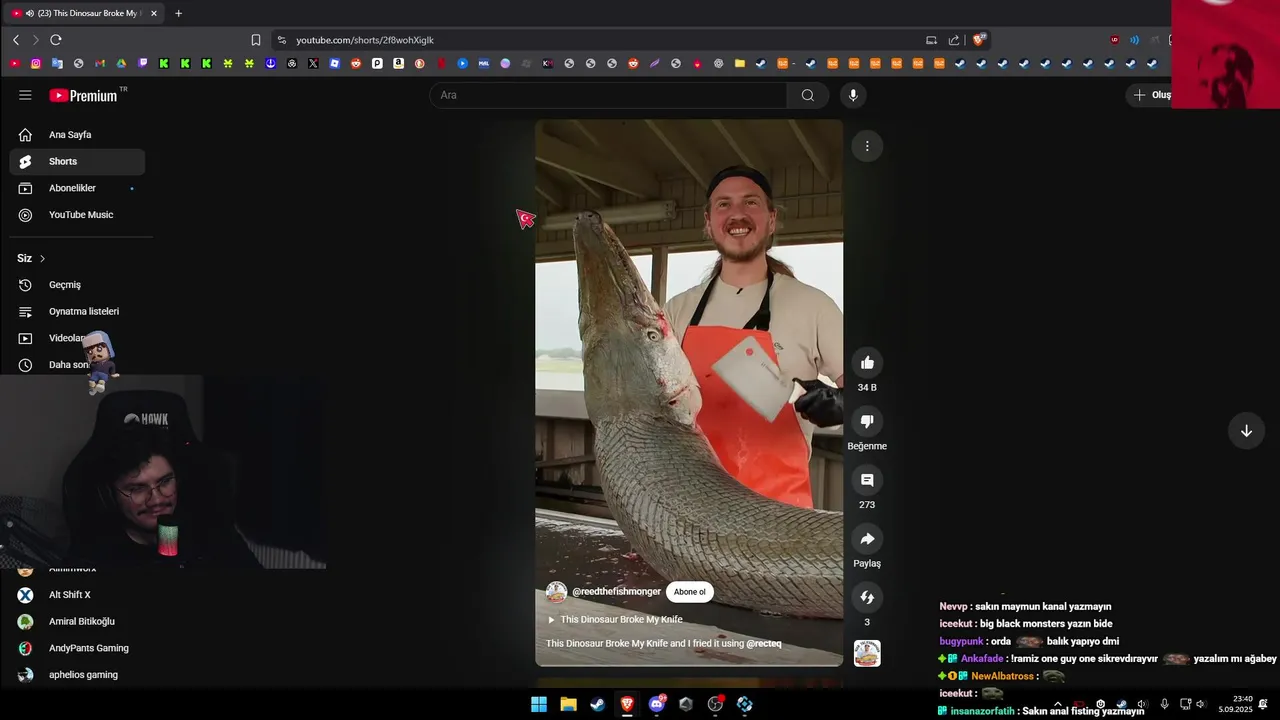Image resolution: width=1280 pixels, height=720 pixels.
Task: Open File Explorer from taskbar
Action: click(x=568, y=704)
